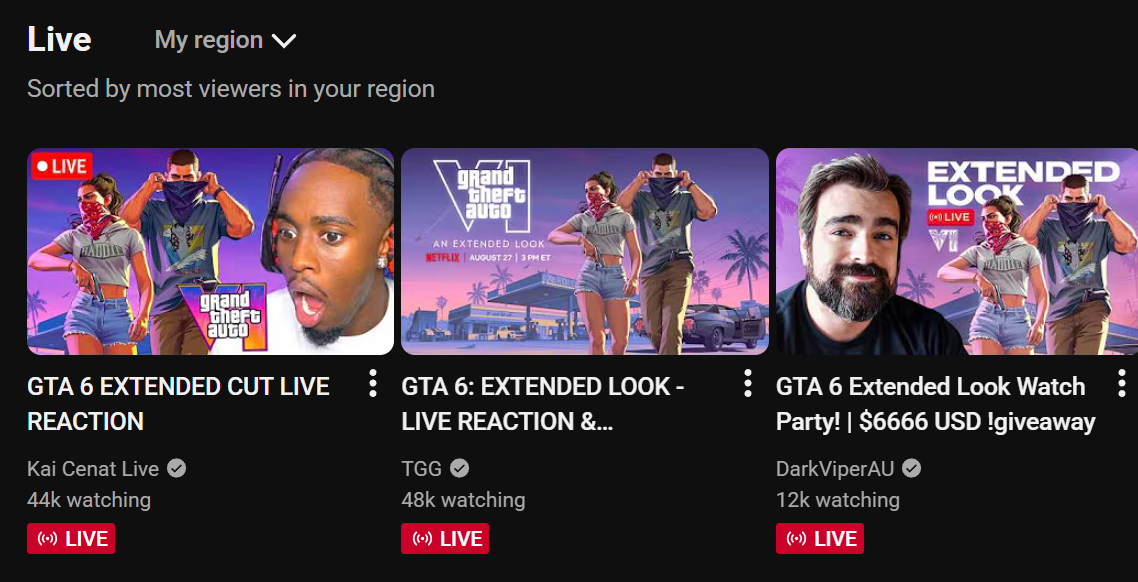Click the chevron next to My region
Viewport: 1138px width, 582px height.
click(284, 41)
